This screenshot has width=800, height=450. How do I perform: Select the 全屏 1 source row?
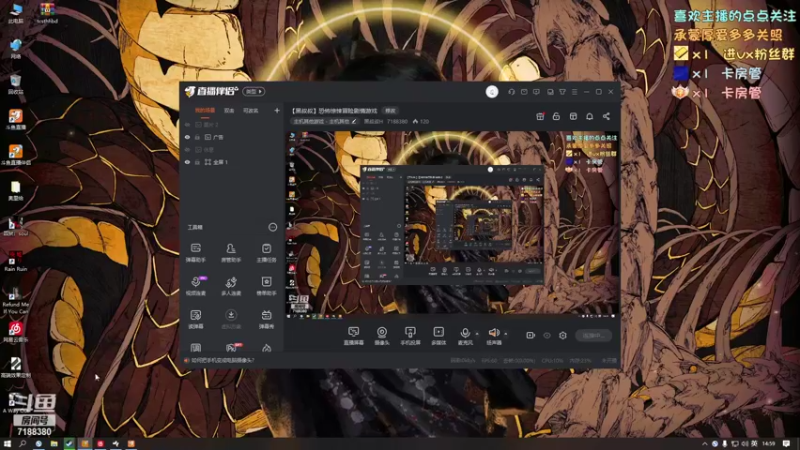click(x=232, y=162)
